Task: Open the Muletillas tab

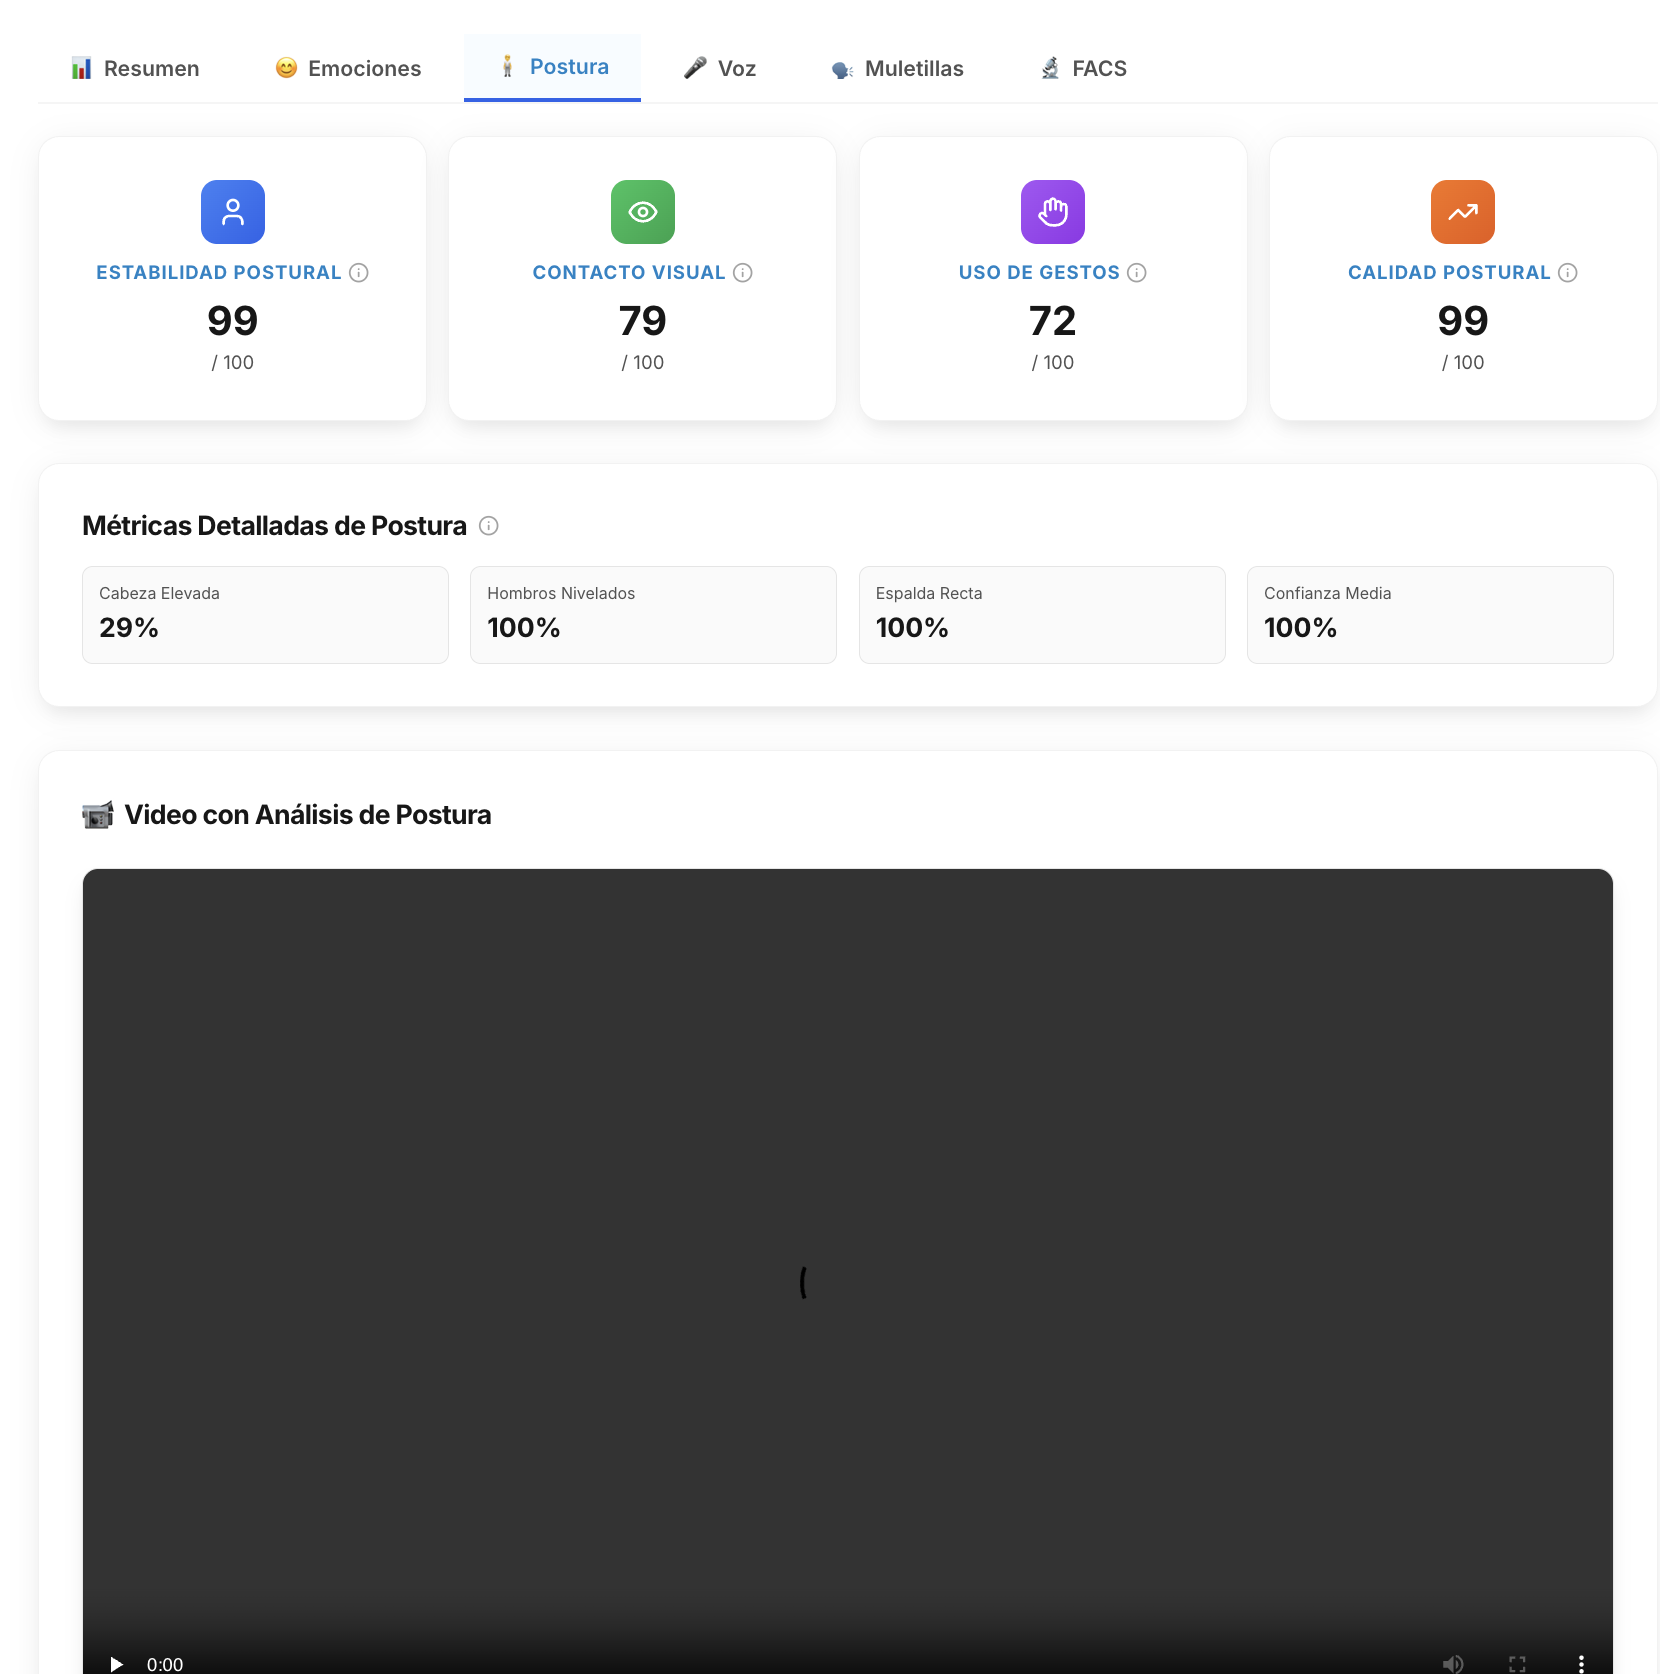Action: coord(897,68)
